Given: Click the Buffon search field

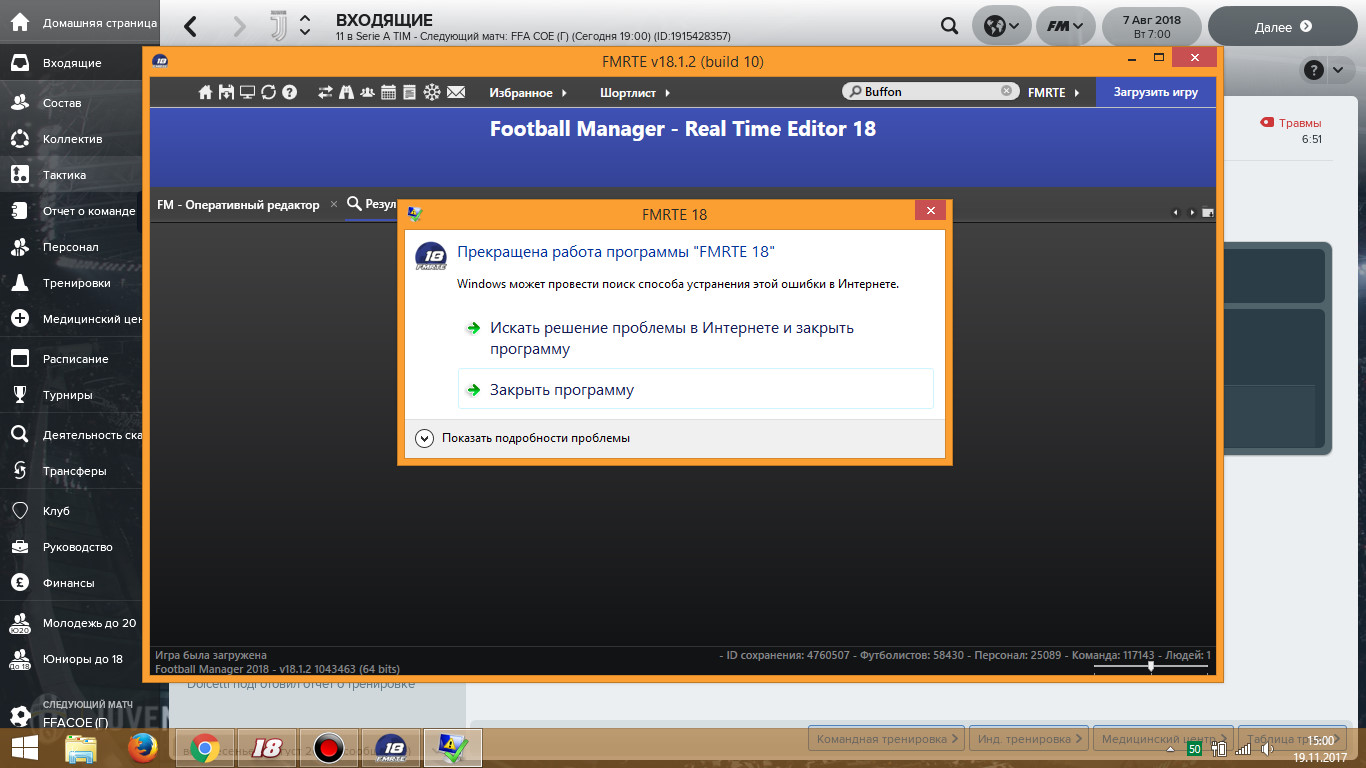Looking at the screenshot, I should tap(930, 91).
